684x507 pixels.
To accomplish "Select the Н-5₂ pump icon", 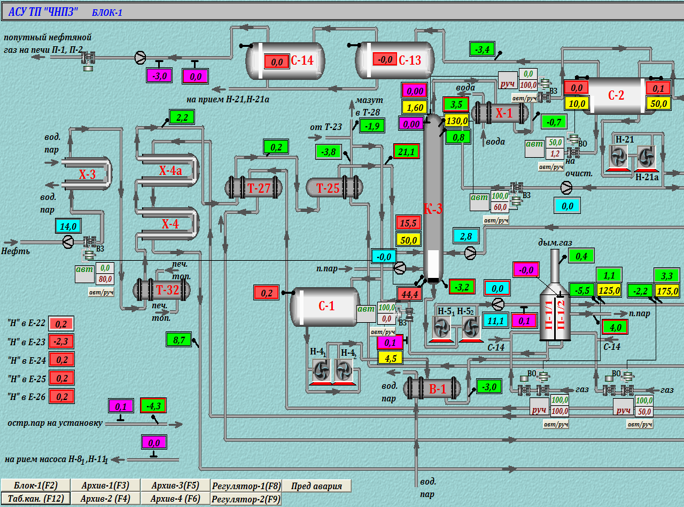I will (470, 328).
